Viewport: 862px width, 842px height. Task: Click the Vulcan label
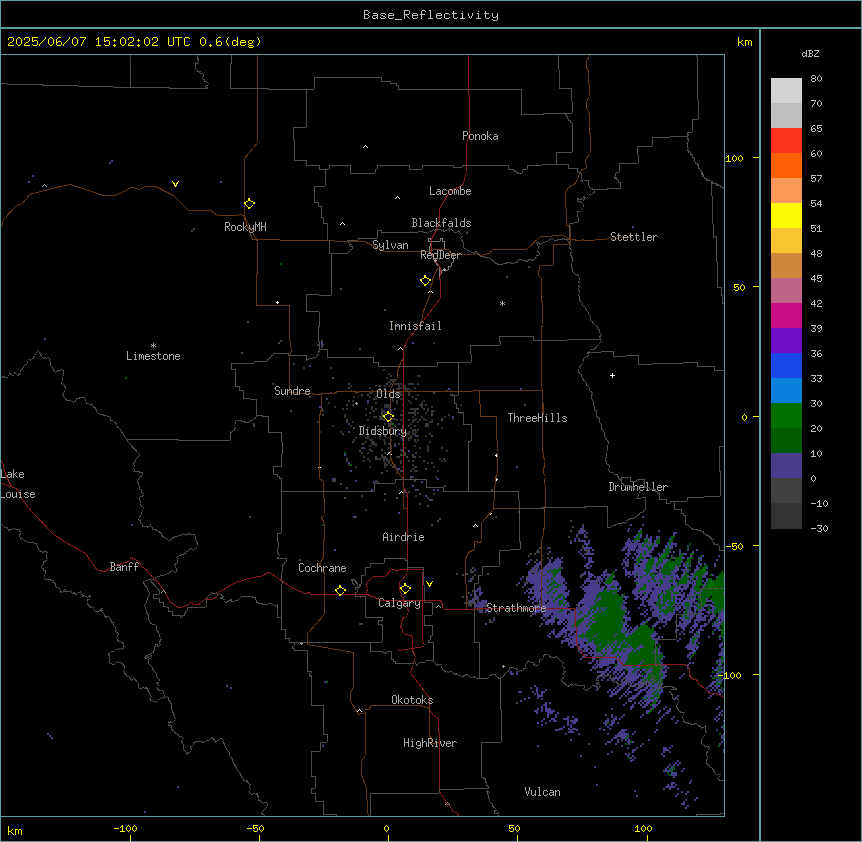[x=542, y=792]
